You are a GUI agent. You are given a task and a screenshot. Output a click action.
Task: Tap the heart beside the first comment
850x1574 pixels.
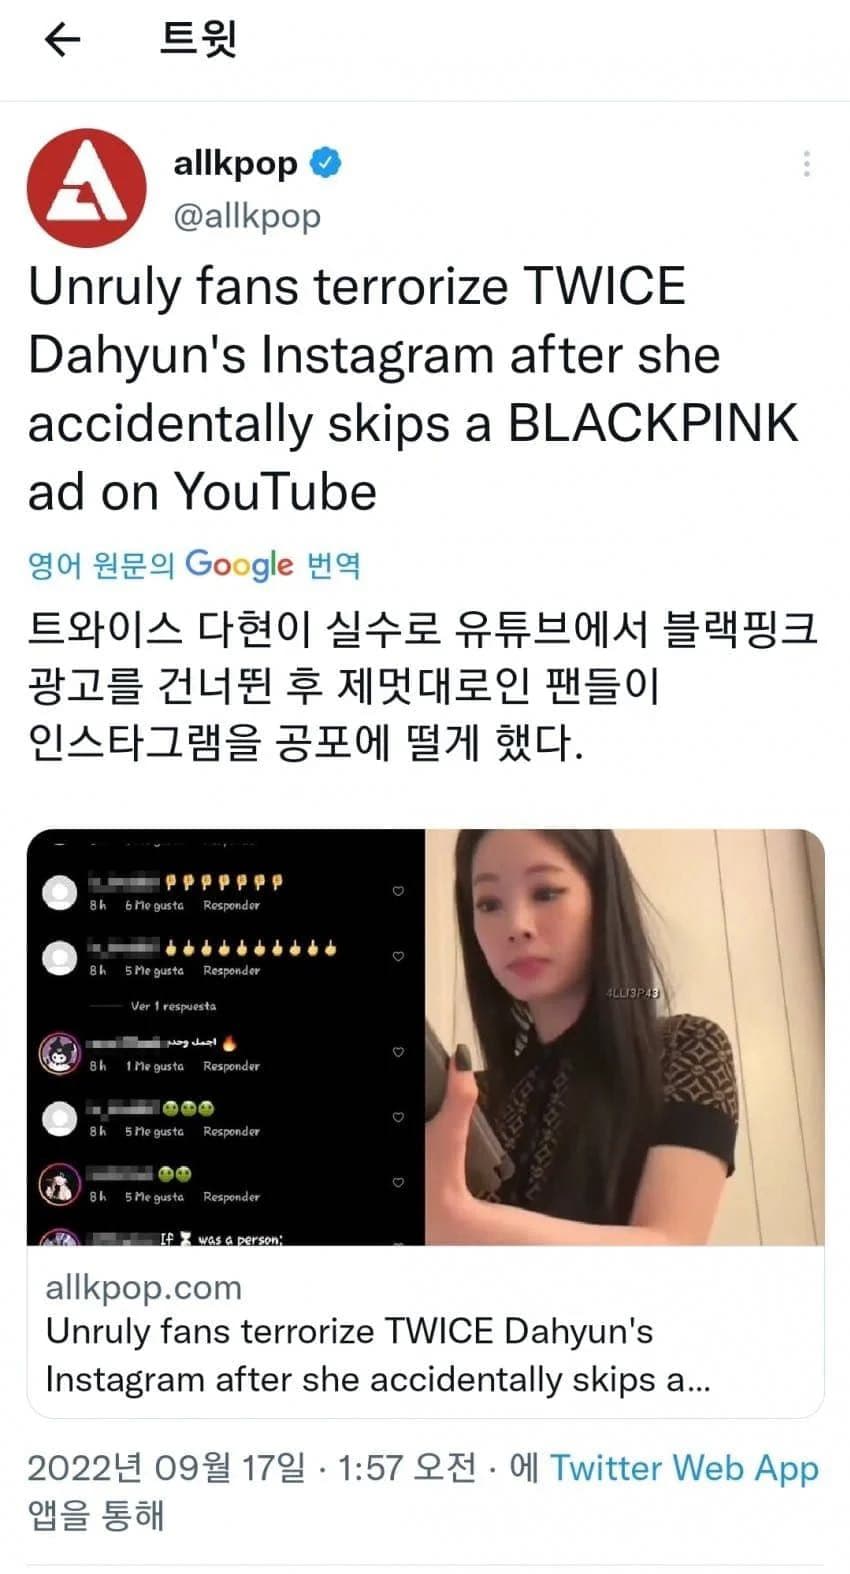tap(398, 890)
